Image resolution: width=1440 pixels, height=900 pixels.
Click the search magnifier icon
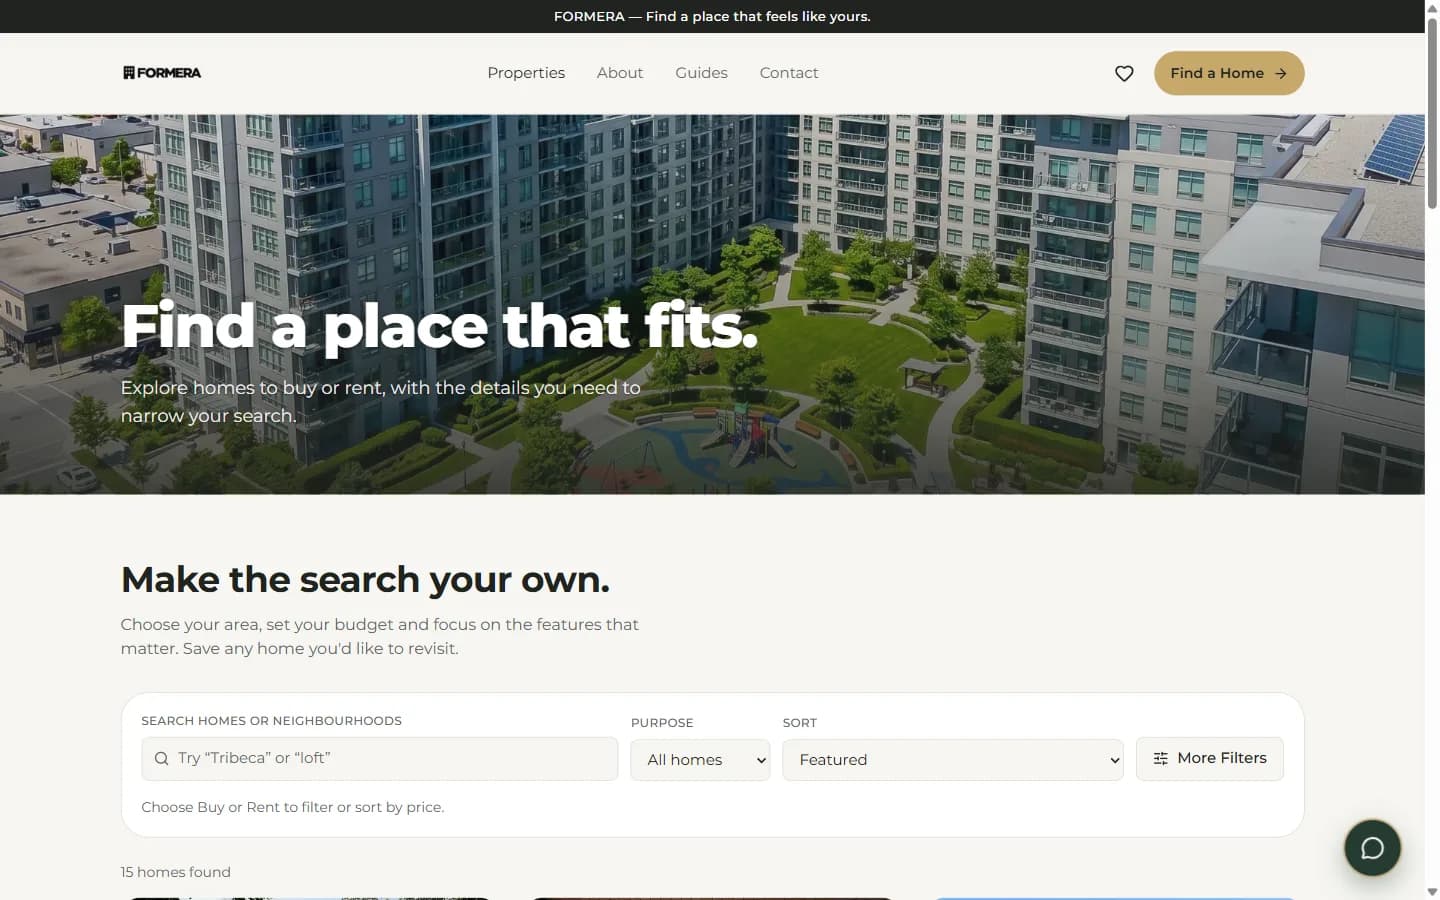pyautogui.click(x=161, y=759)
